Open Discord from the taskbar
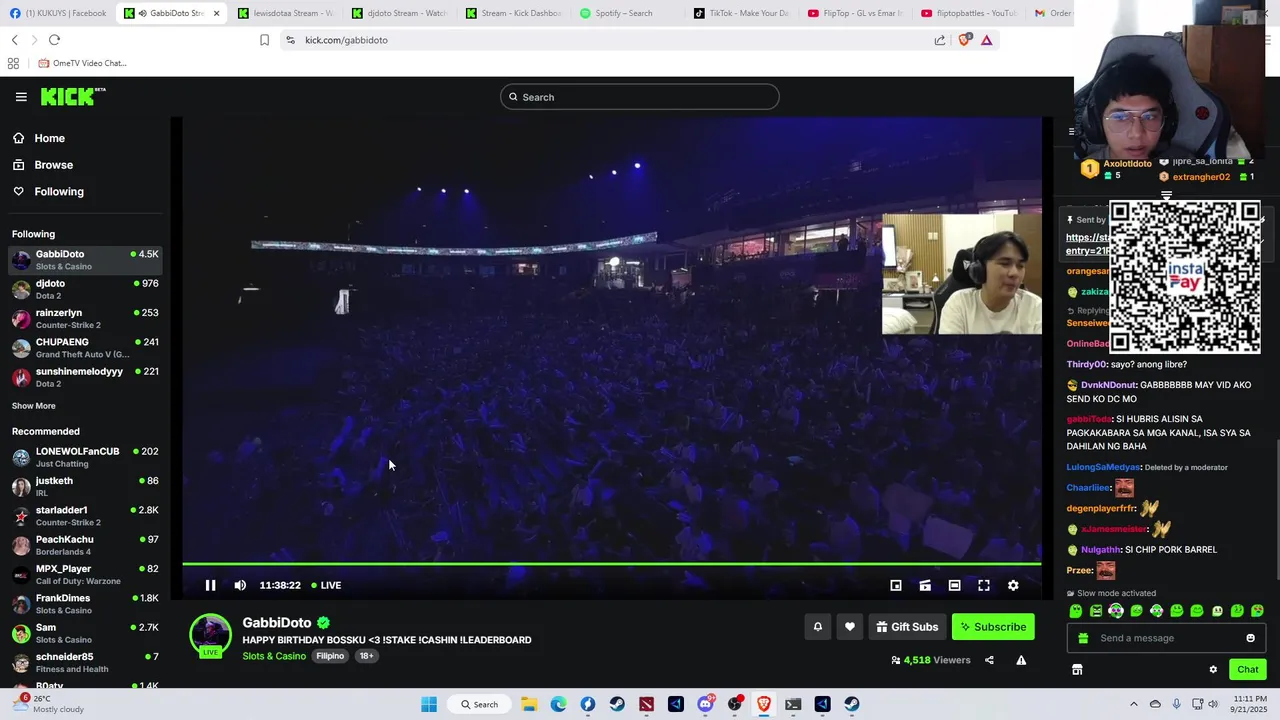The width and height of the screenshot is (1280, 720). (x=705, y=704)
